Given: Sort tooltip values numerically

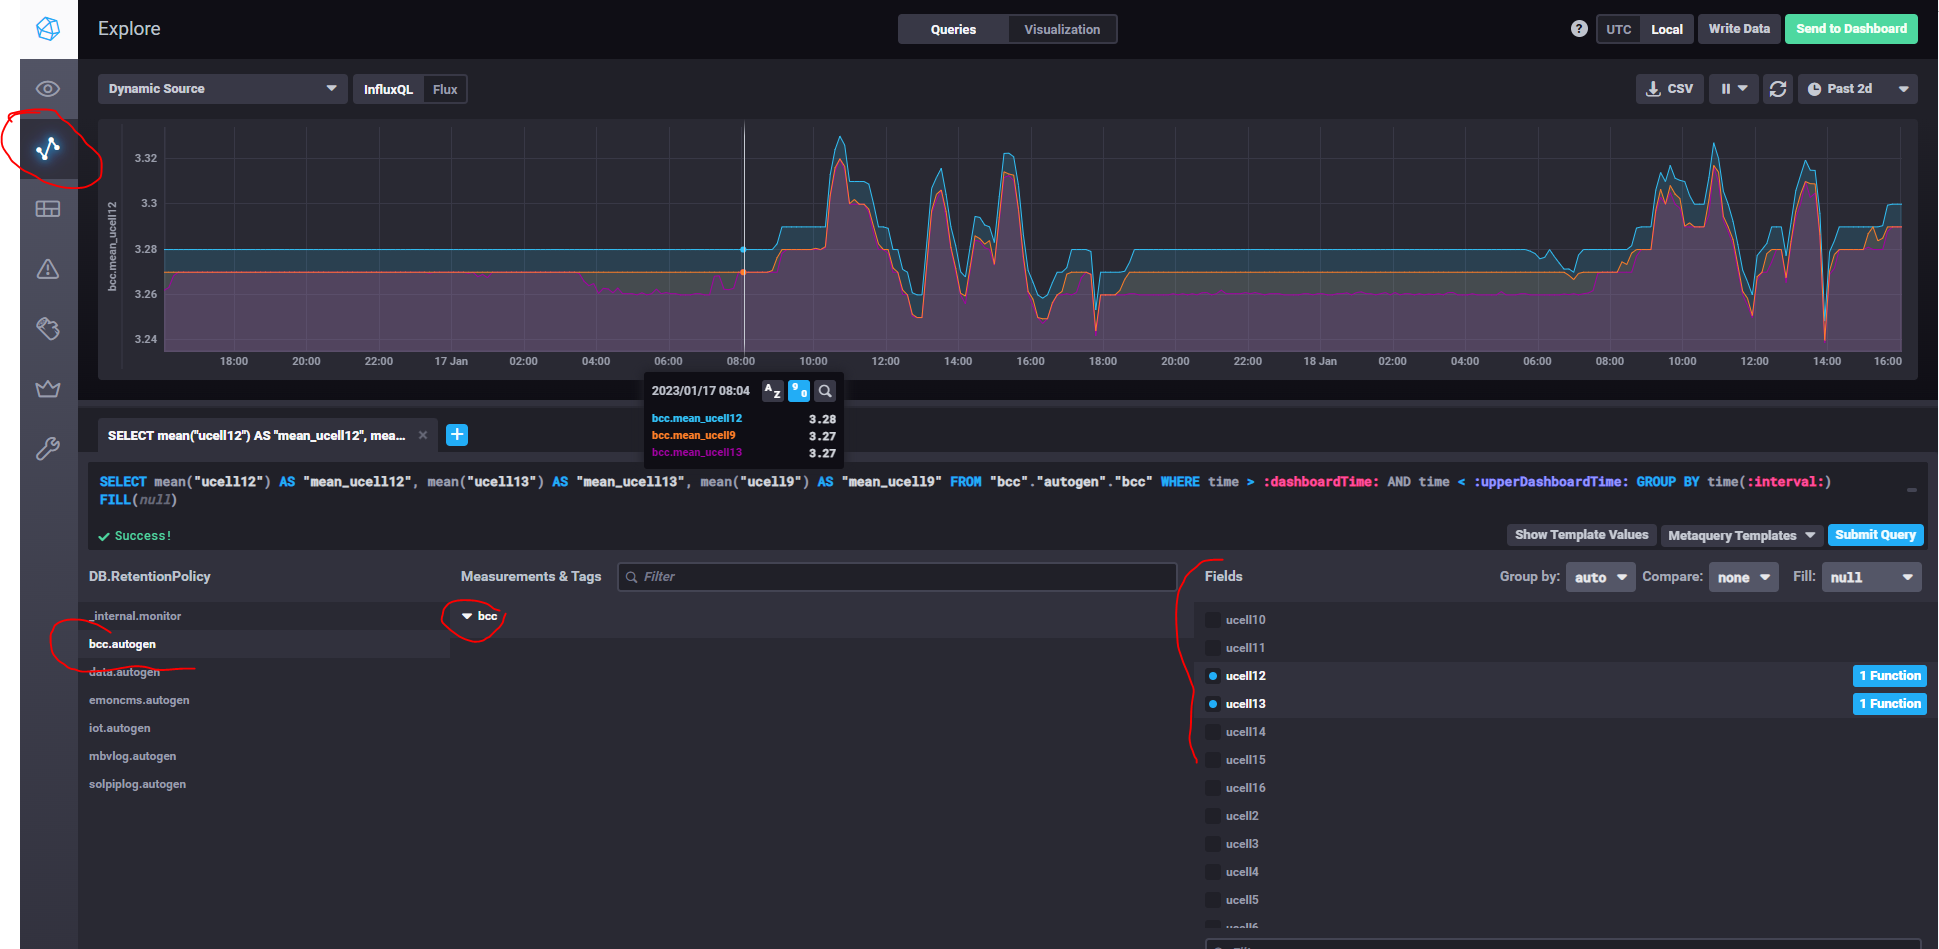Looking at the screenshot, I should coord(799,391).
